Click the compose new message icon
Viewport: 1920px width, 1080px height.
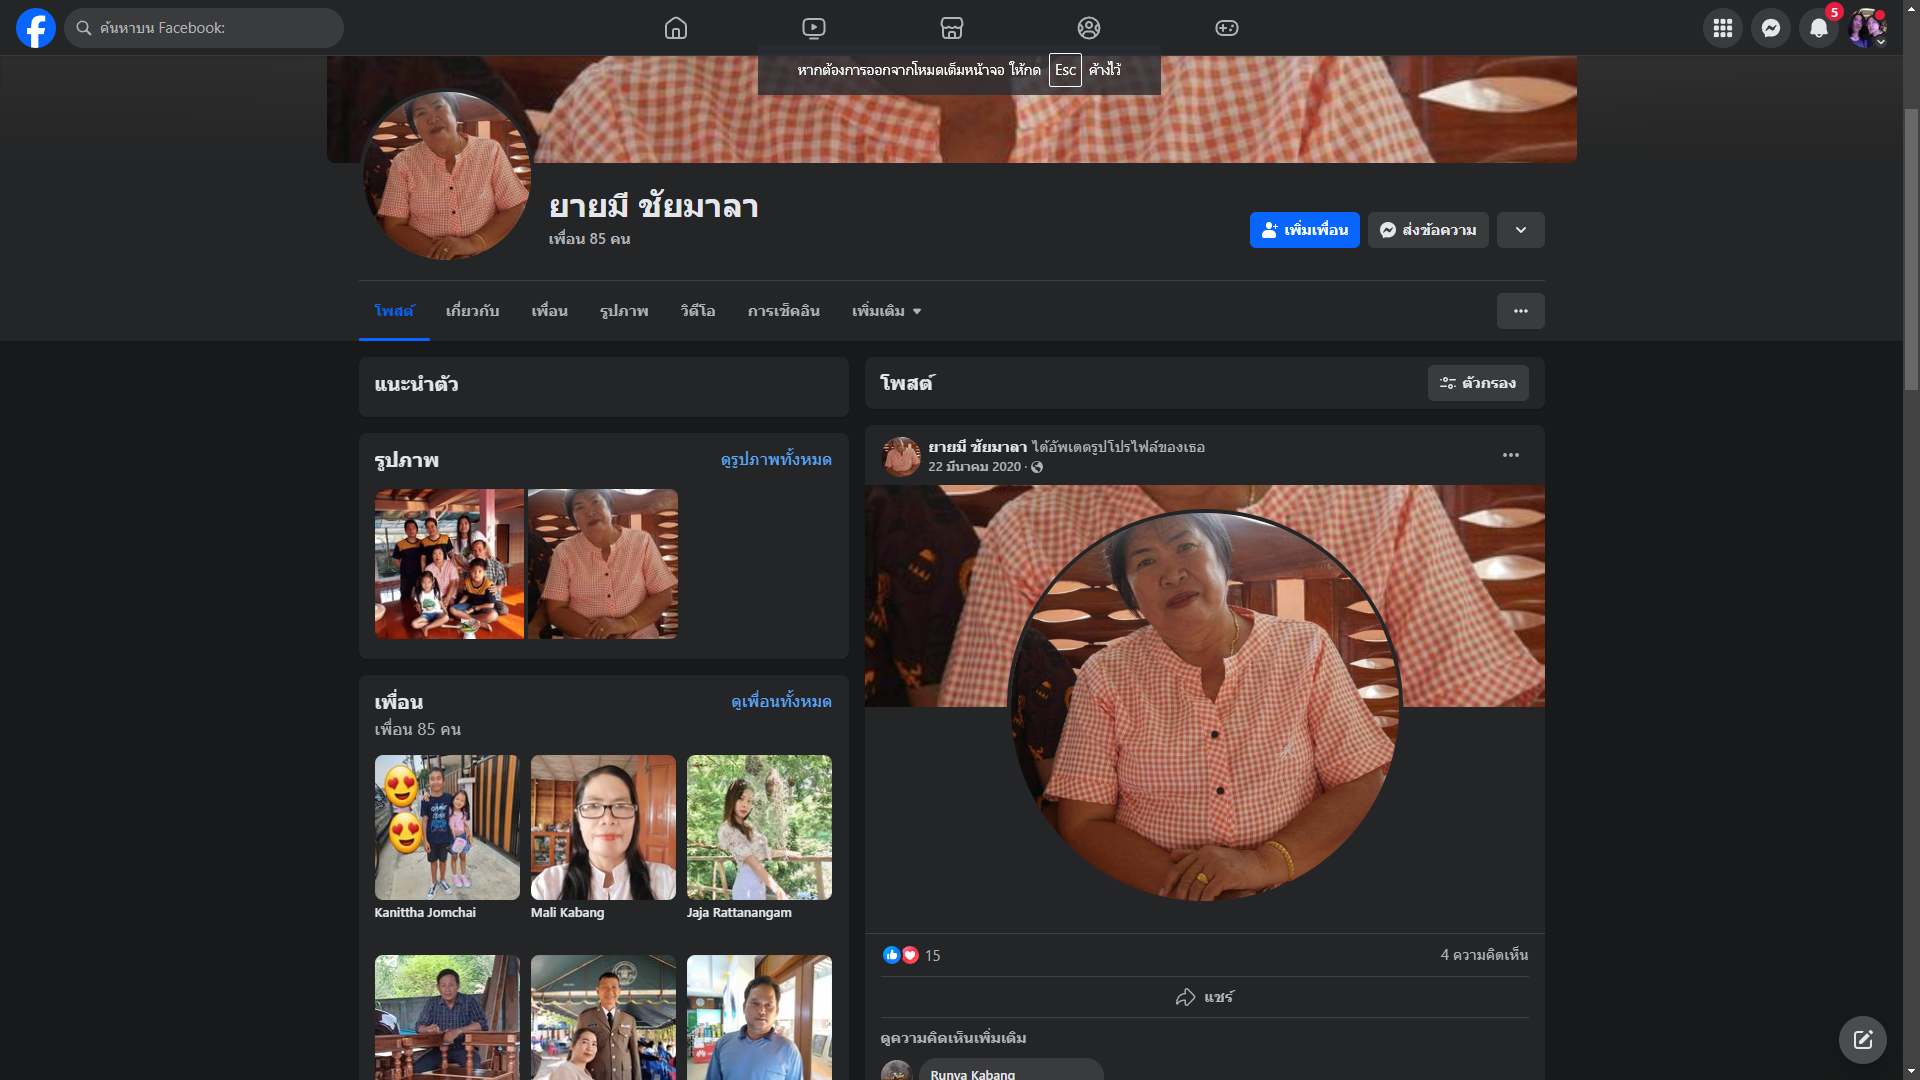click(1862, 1040)
